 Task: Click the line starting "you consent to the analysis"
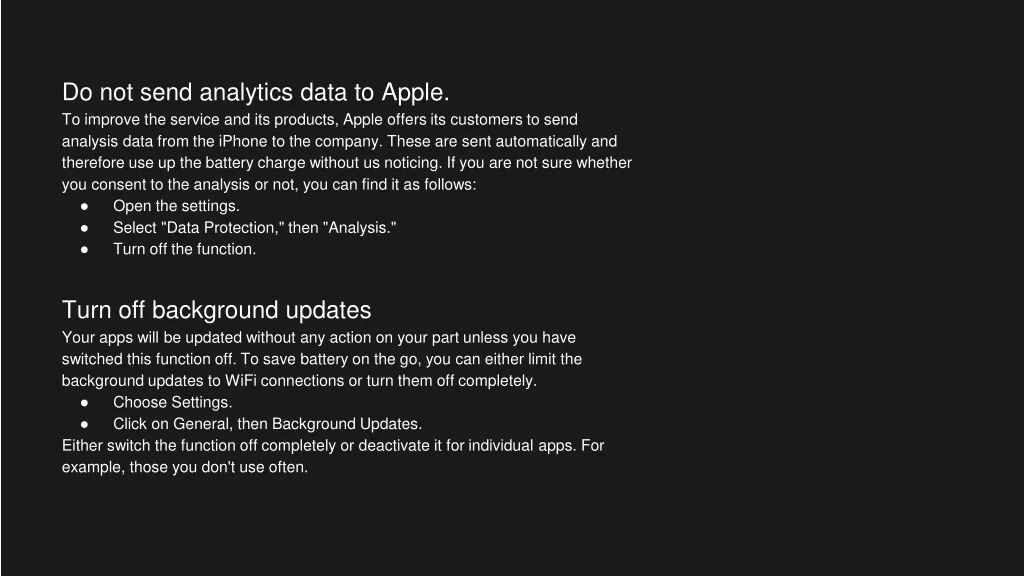point(269,185)
